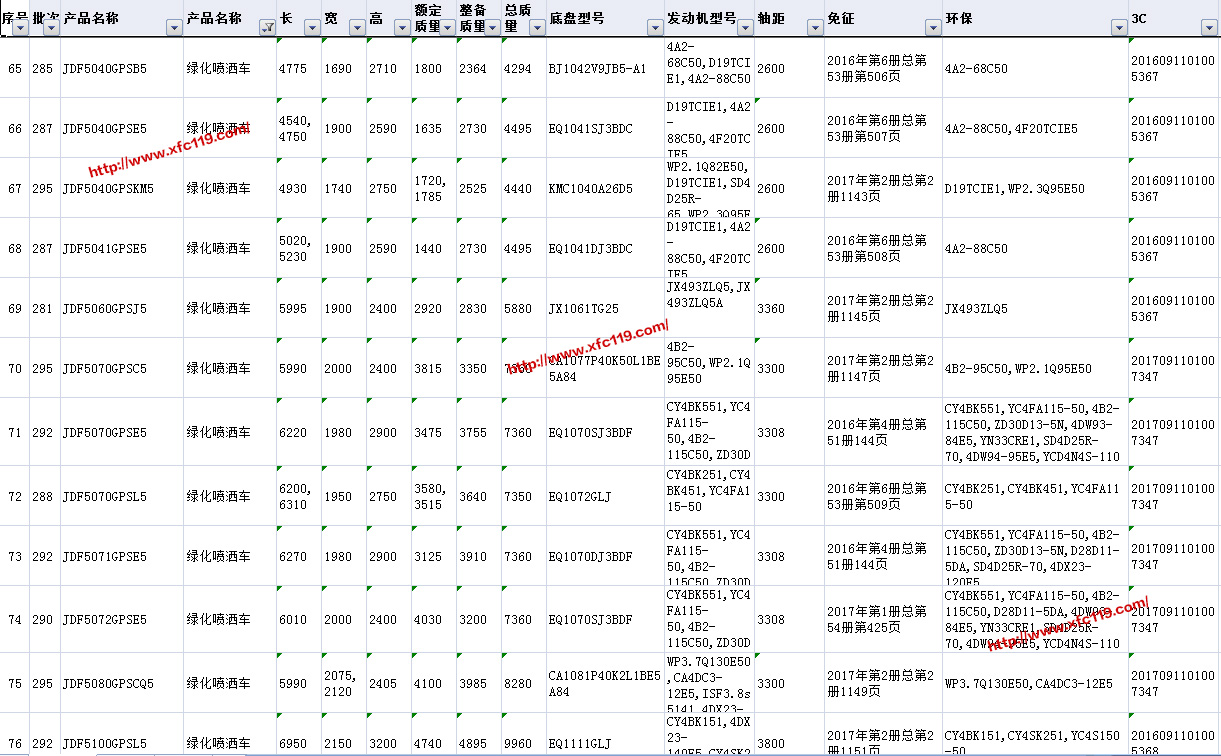Screen dimensions: 1221x756
Task: Expand the 宽 column filter arrow
Action: pyautogui.click(x=357, y=28)
